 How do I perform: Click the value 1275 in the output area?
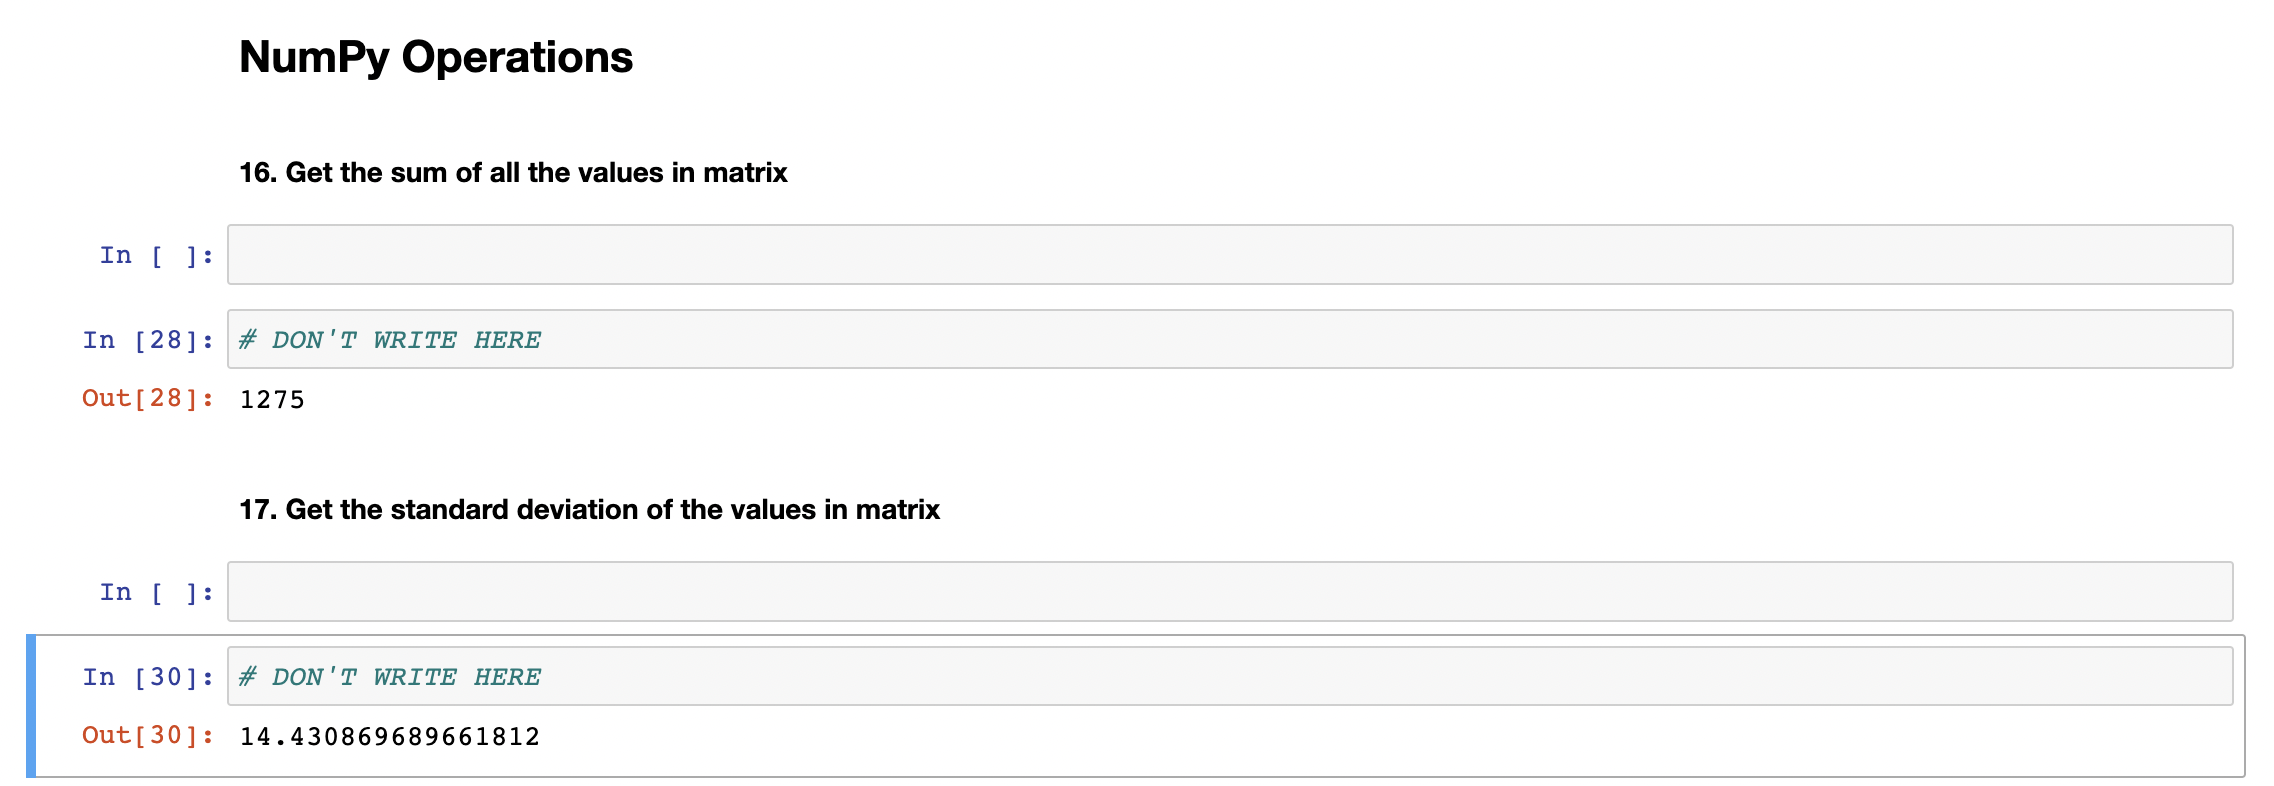tap(272, 400)
